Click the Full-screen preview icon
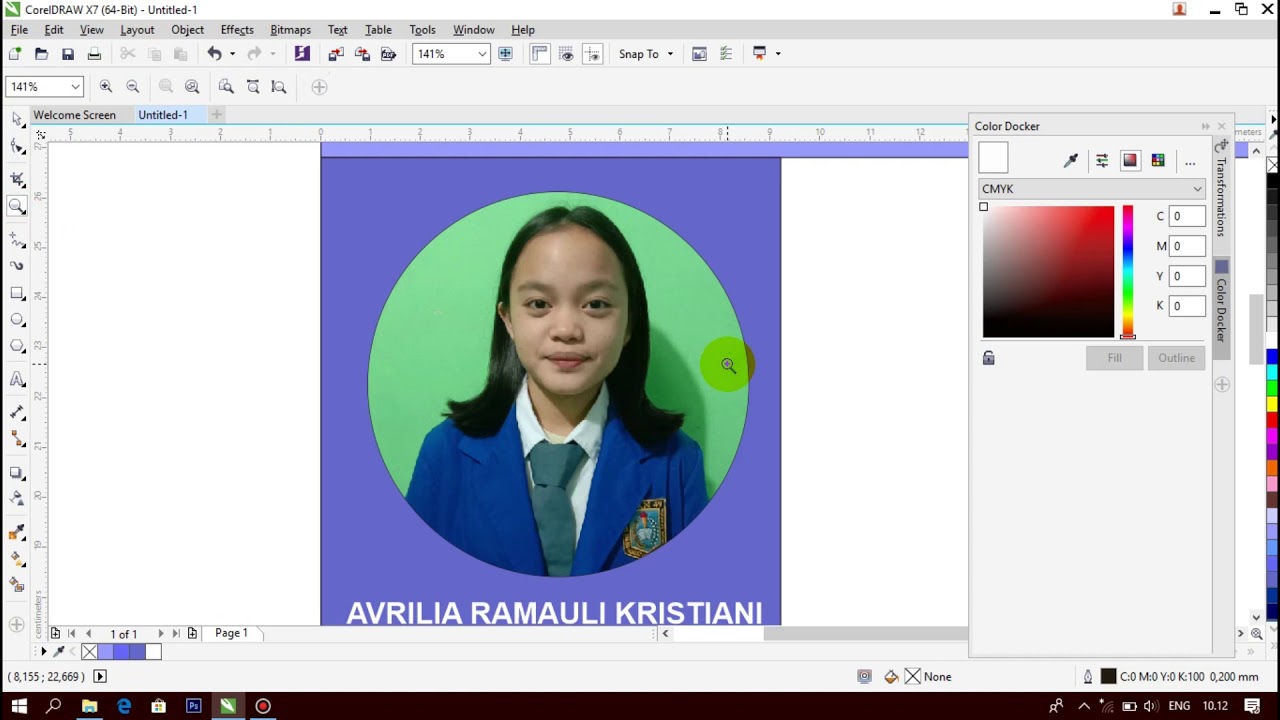 click(505, 54)
